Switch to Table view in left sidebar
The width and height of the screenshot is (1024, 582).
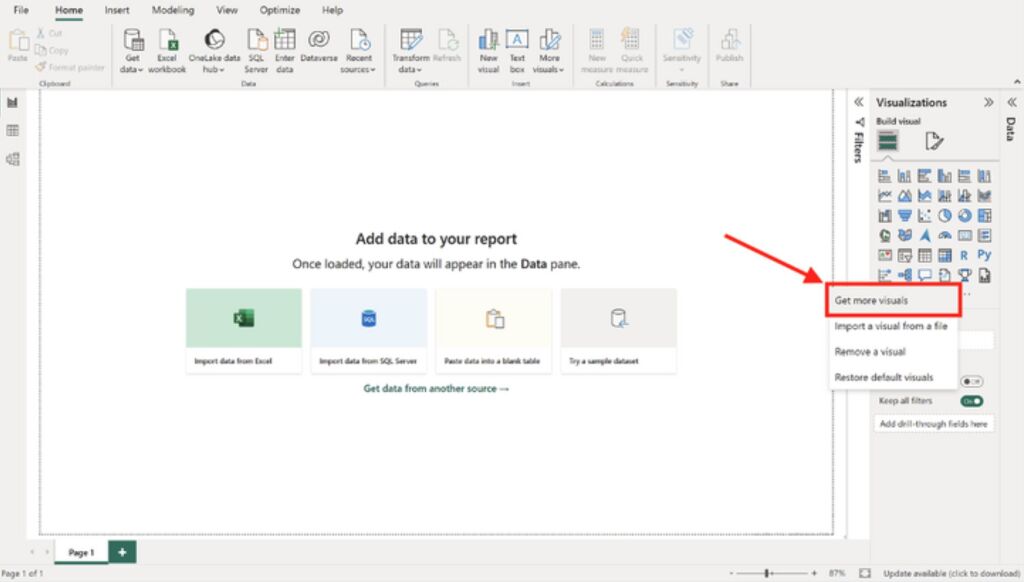tap(13, 130)
